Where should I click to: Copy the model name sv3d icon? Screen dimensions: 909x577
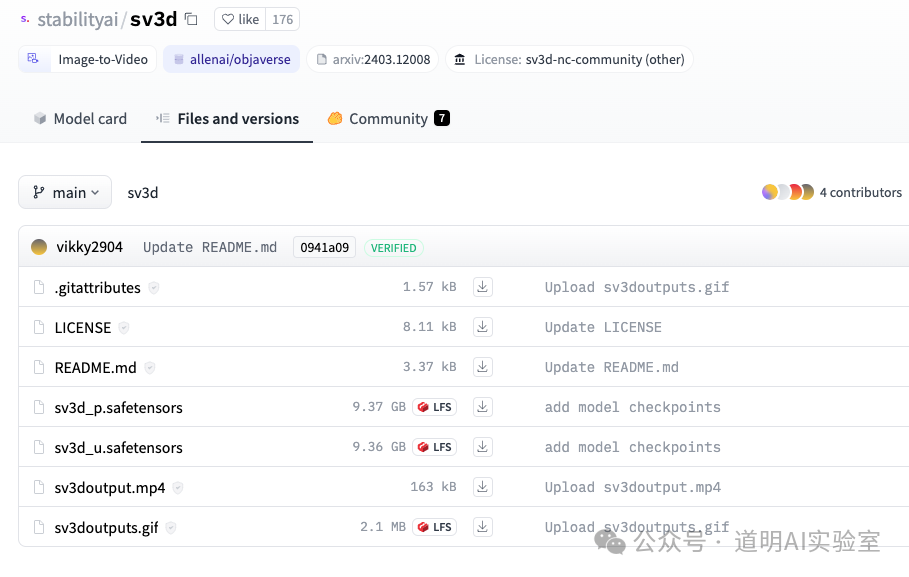(191, 19)
